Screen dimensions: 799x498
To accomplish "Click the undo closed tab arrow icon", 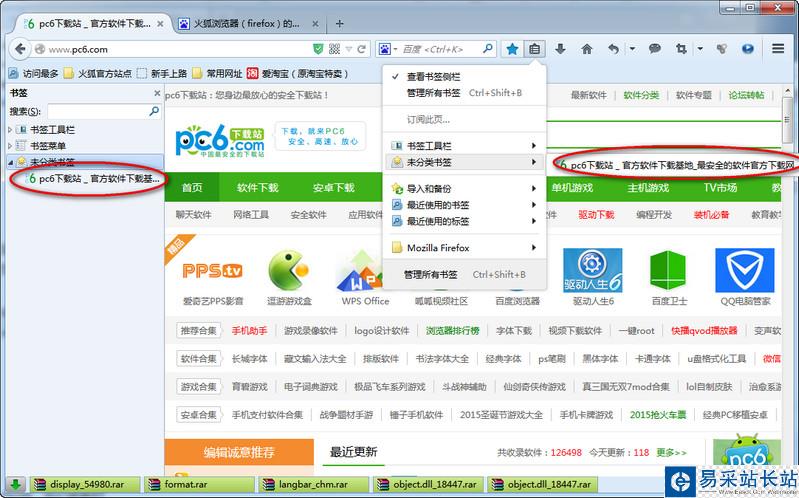I will (614, 49).
